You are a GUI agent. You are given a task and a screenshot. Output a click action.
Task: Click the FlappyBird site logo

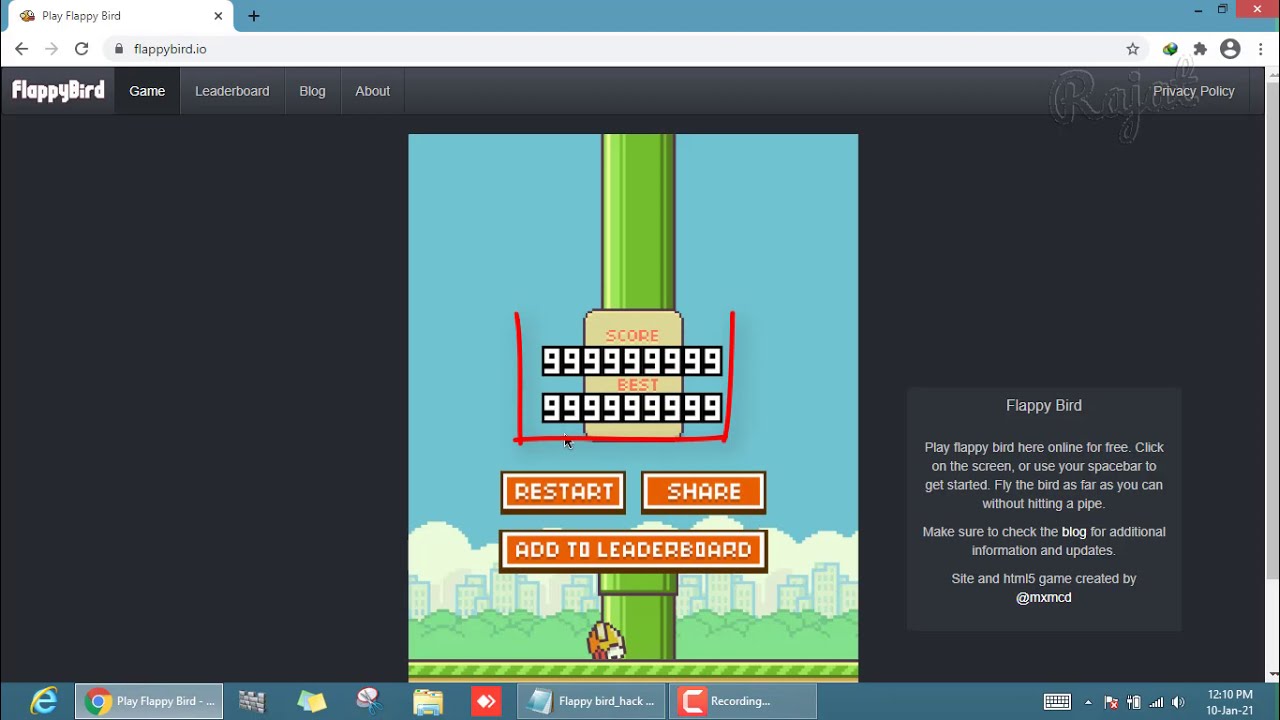pyautogui.click(x=58, y=91)
